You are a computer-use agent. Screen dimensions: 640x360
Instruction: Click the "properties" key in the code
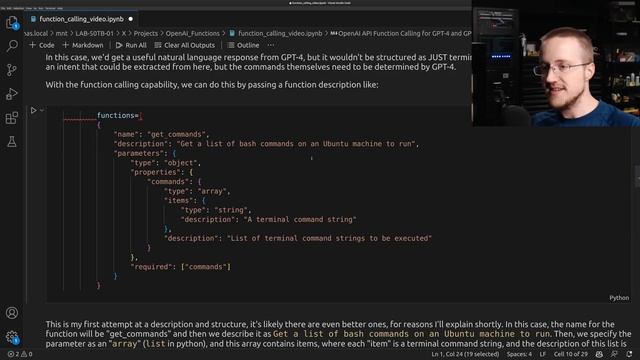[155, 172]
